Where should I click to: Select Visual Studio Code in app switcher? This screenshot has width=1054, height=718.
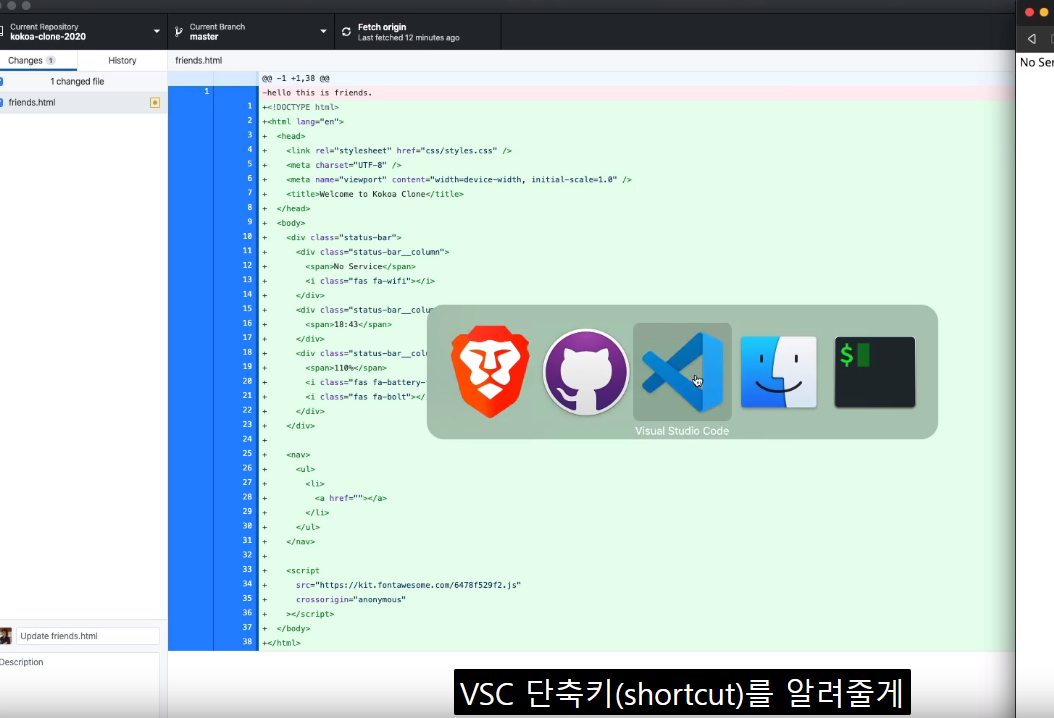point(682,372)
